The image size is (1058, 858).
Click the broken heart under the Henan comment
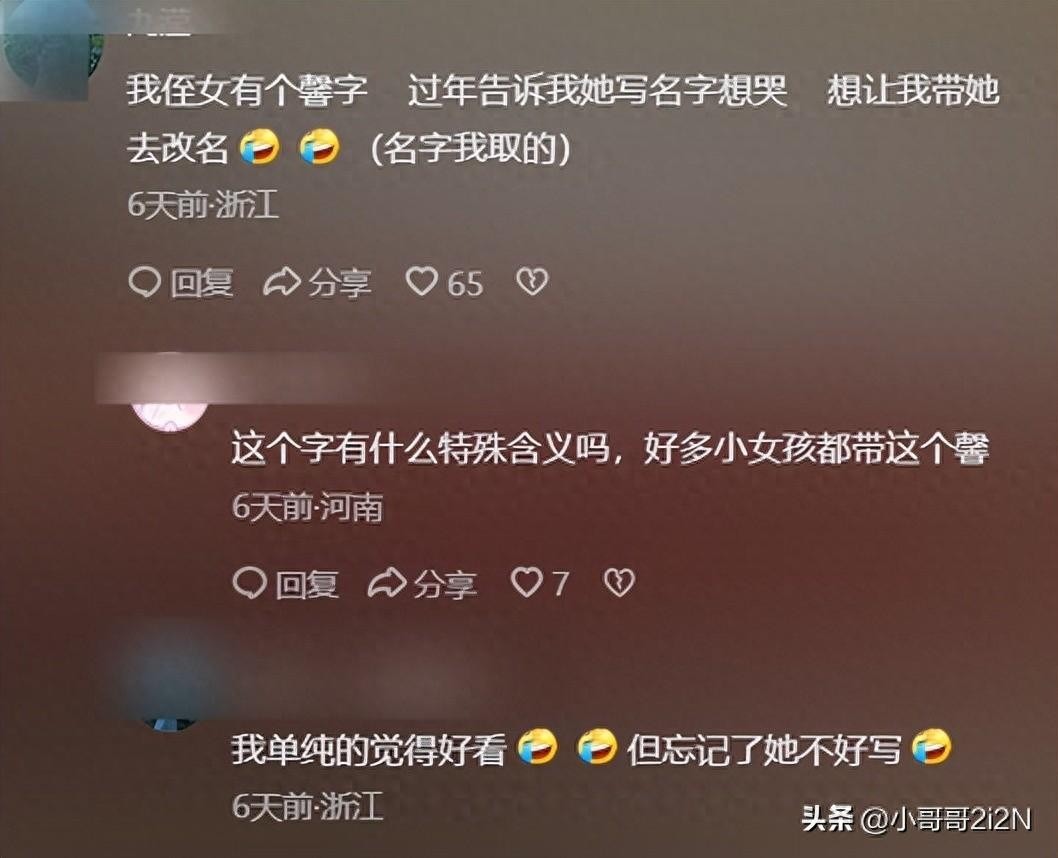tap(619, 582)
